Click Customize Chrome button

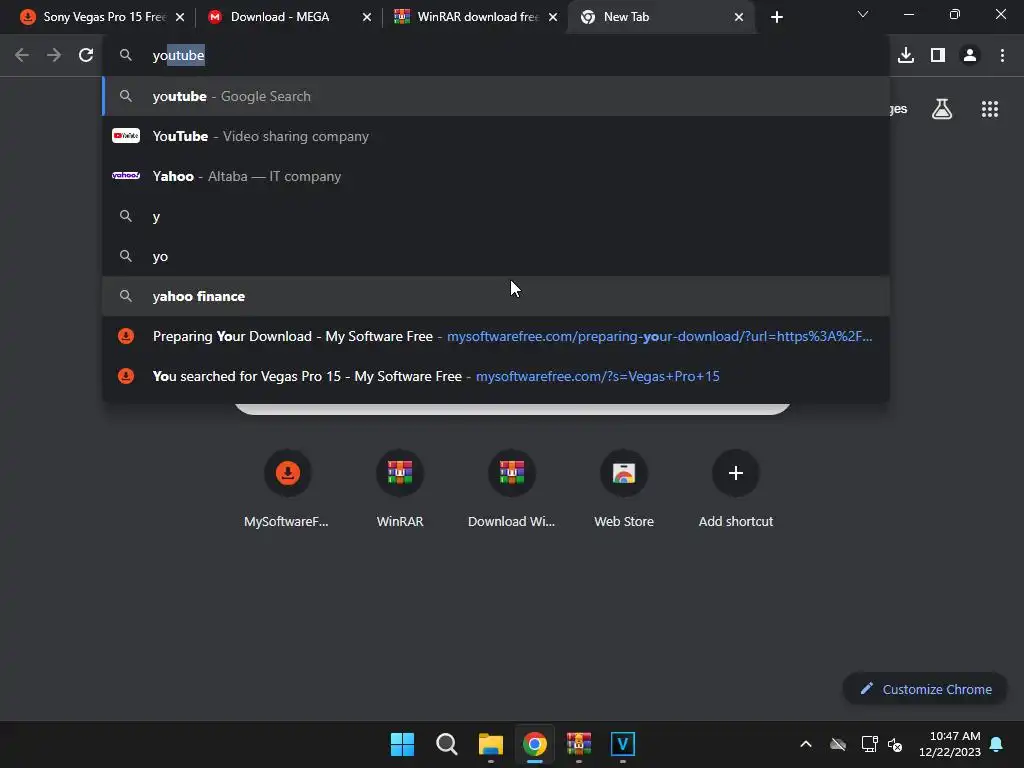(x=925, y=689)
